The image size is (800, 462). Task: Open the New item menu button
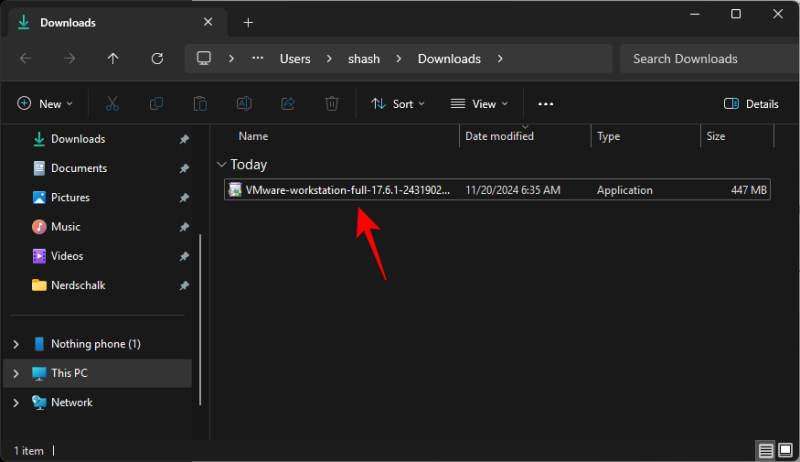point(44,104)
